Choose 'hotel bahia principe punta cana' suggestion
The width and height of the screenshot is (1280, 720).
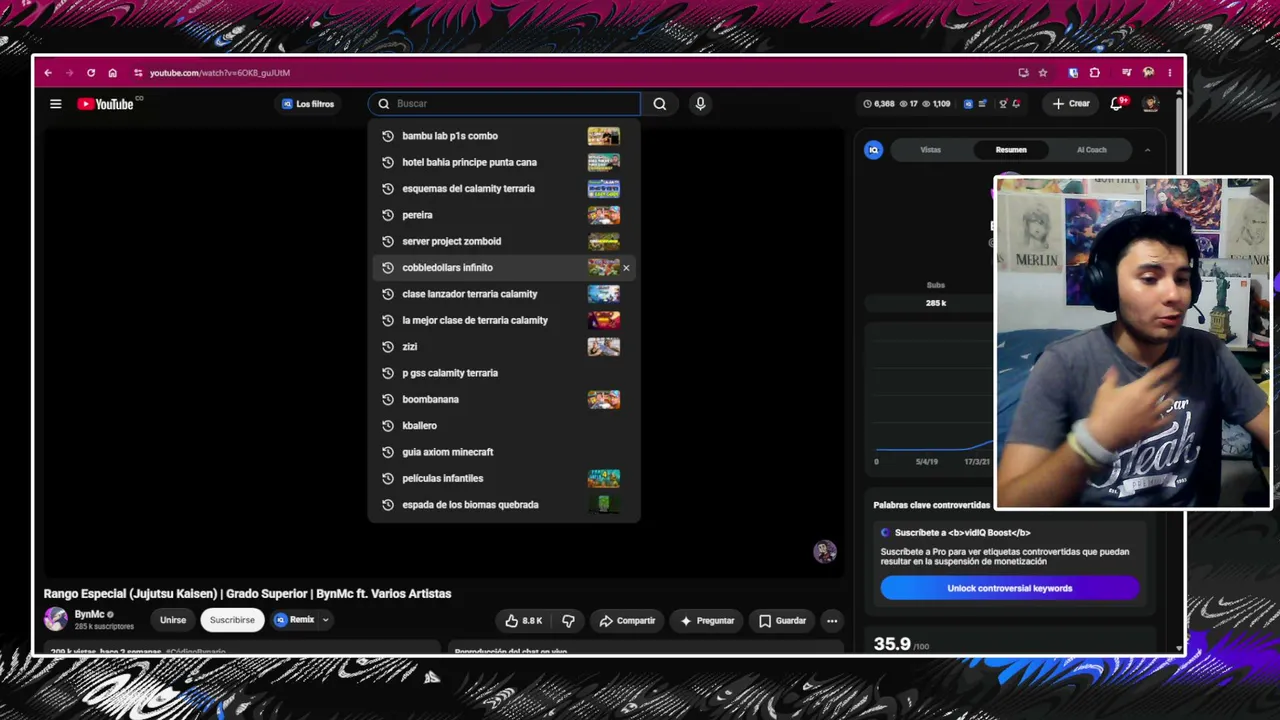point(504,162)
